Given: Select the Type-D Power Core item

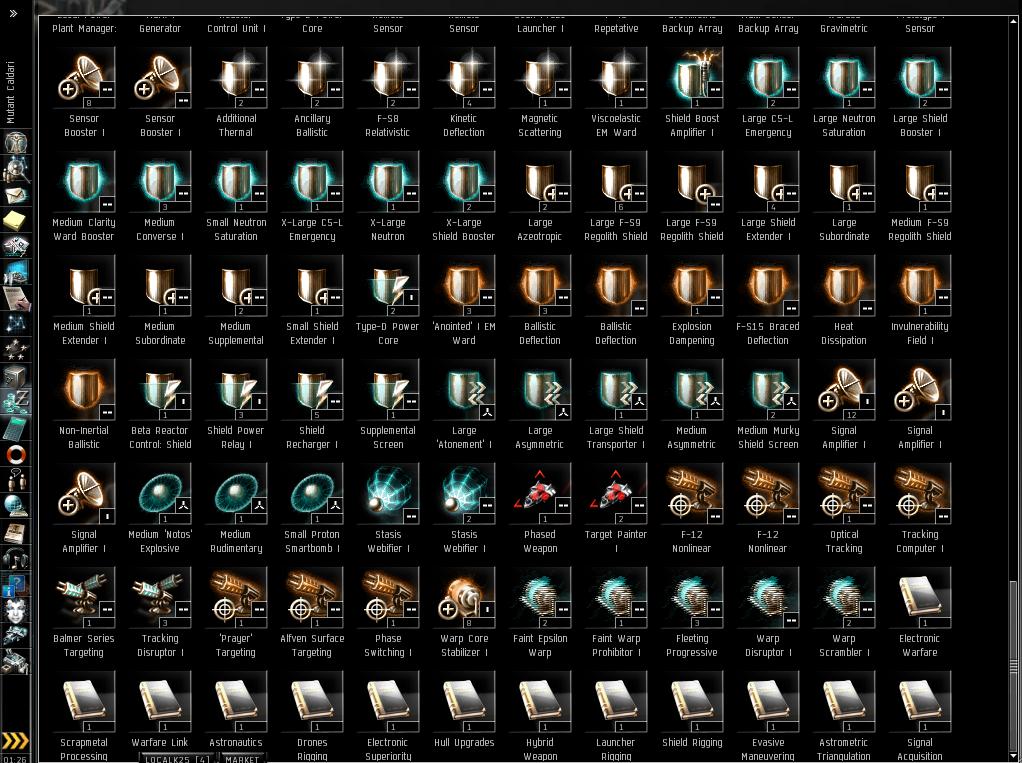Looking at the screenshot, I should click(388, 285).
